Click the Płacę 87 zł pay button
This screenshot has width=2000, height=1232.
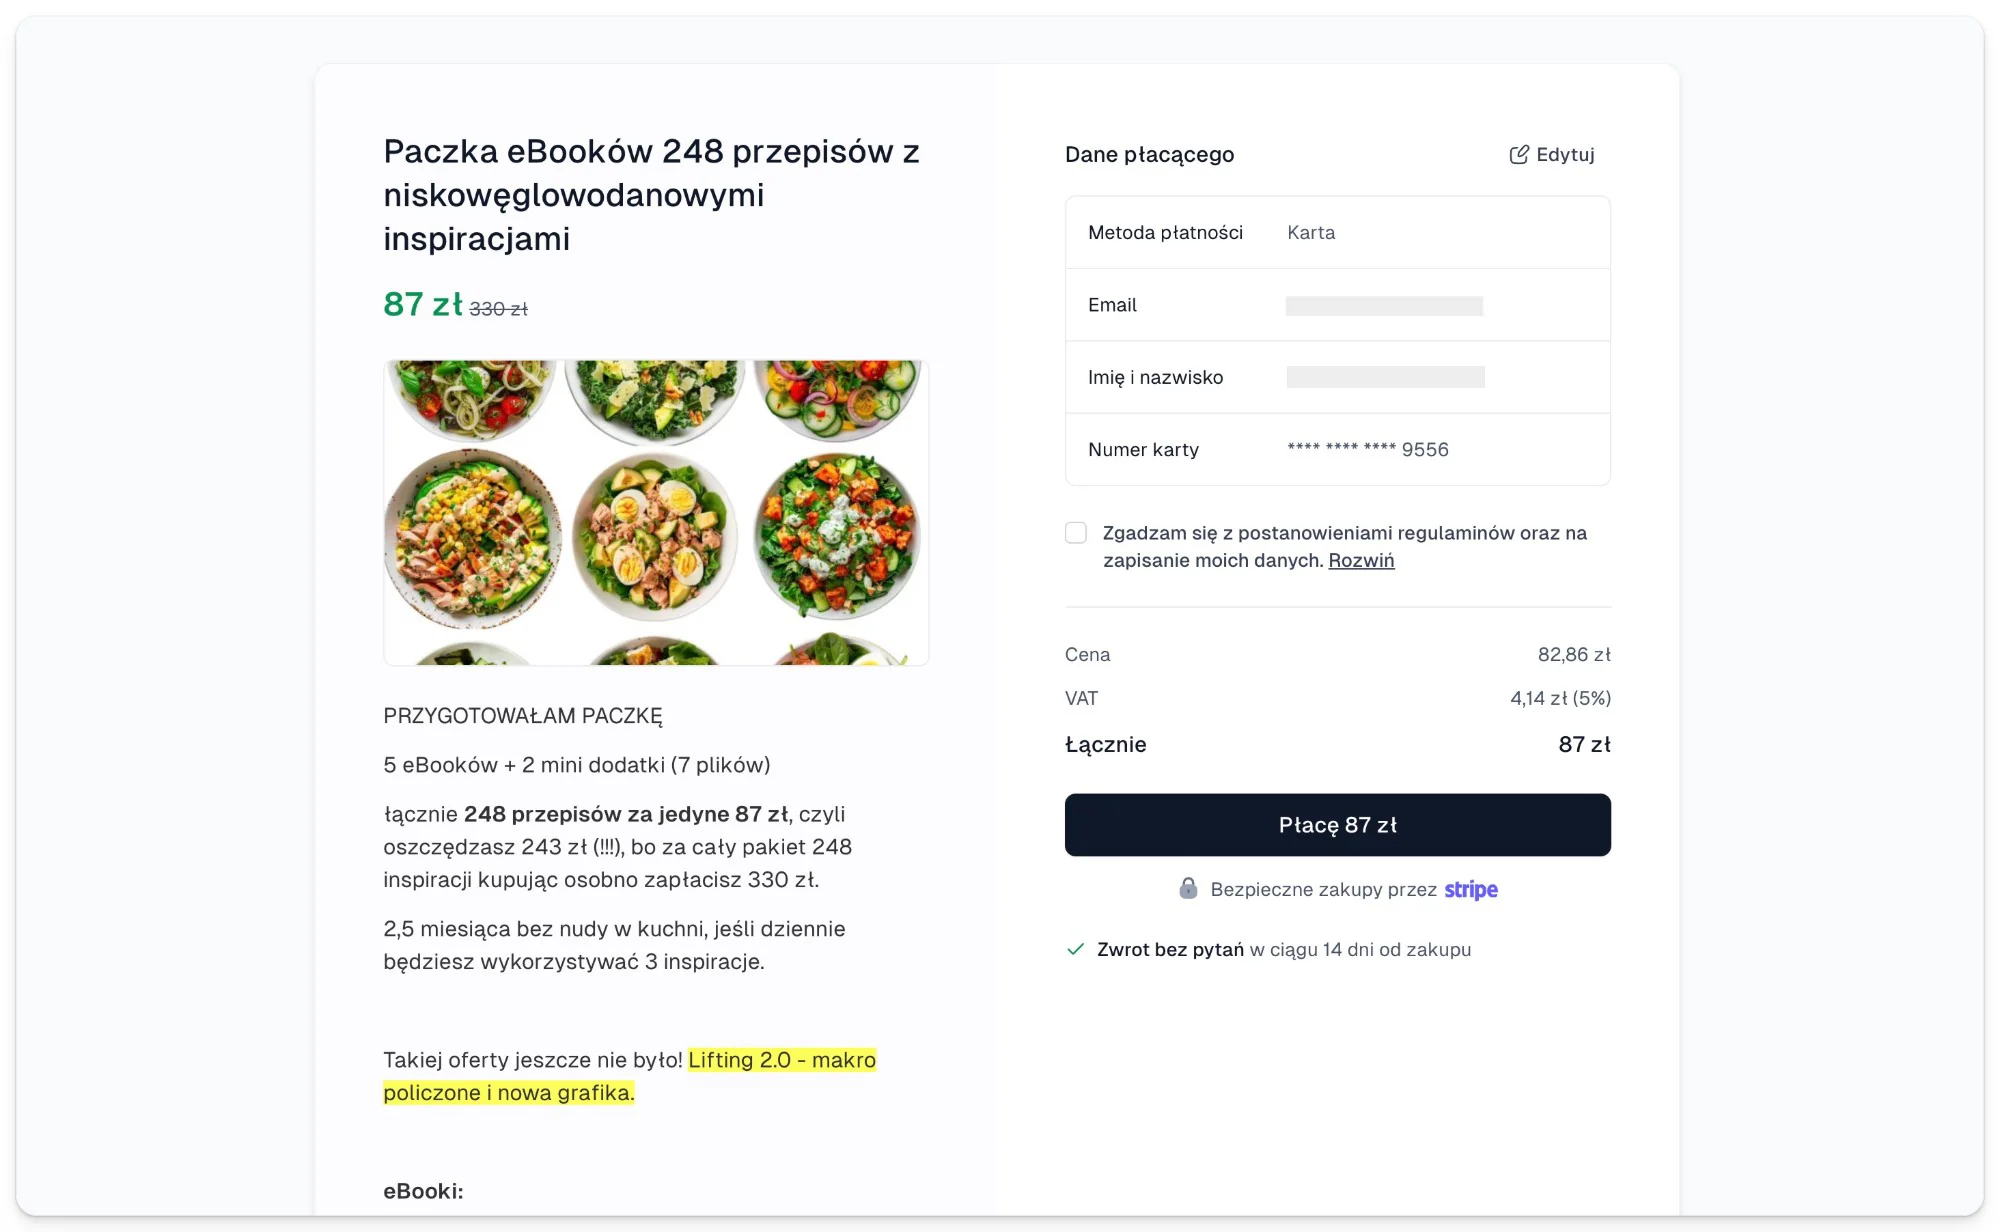pos(1338,825)
